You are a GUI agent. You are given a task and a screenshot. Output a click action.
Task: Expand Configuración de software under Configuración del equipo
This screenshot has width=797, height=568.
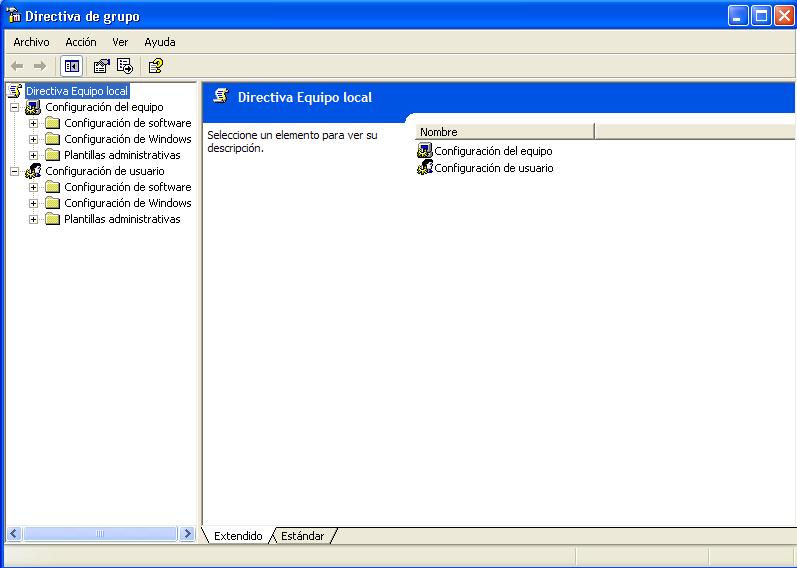[34, 124]
